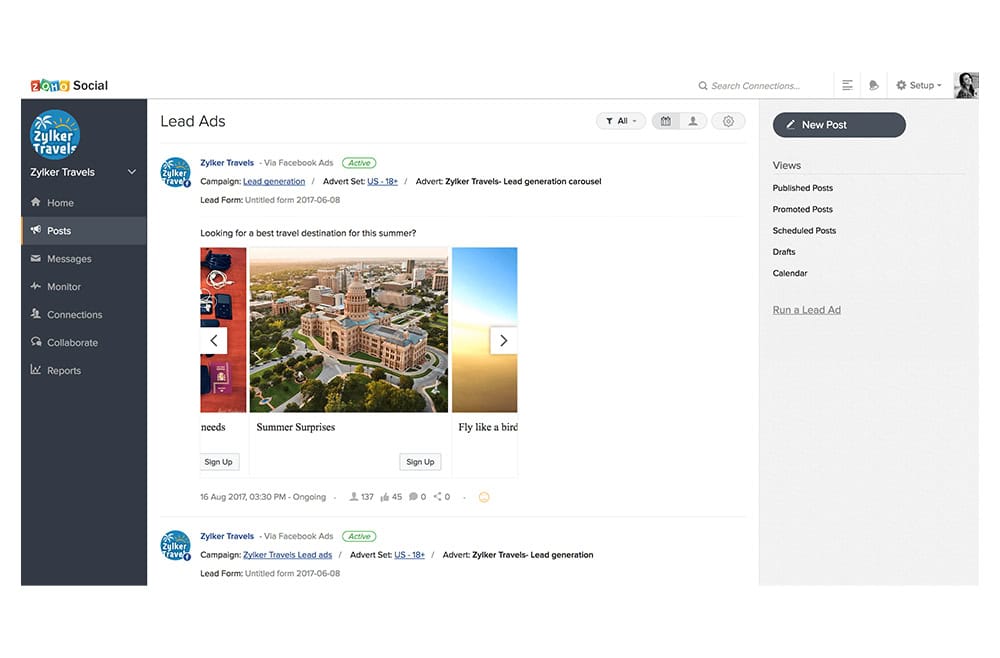The height and width of the screenshot is (658, 1000).
Task: Click the travel gear image on left card
Action: (223, 330)
